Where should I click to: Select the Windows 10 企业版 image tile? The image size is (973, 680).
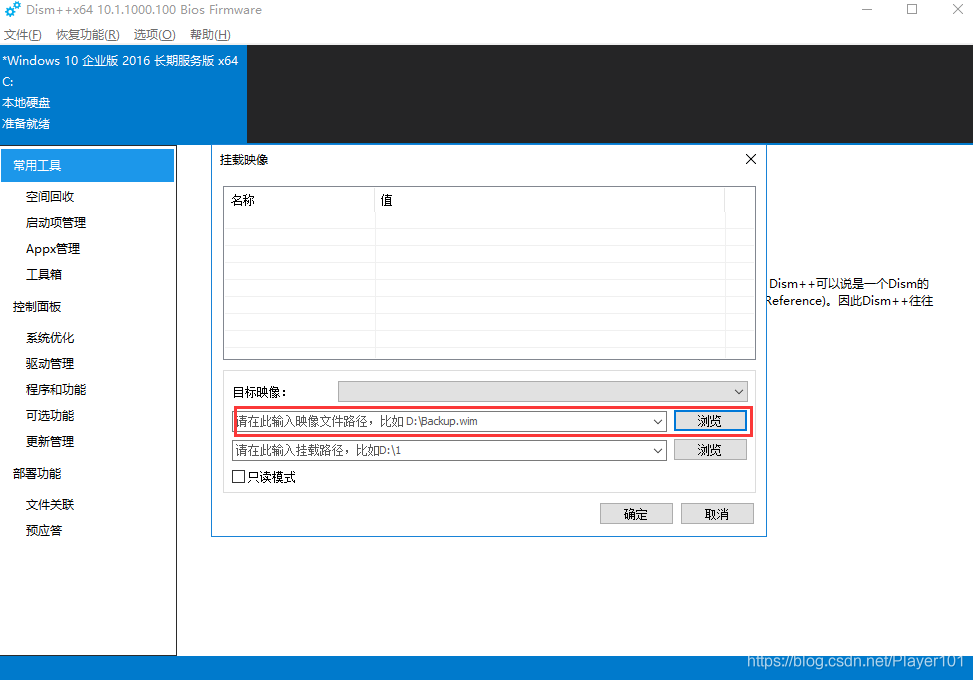coord(122,92)
